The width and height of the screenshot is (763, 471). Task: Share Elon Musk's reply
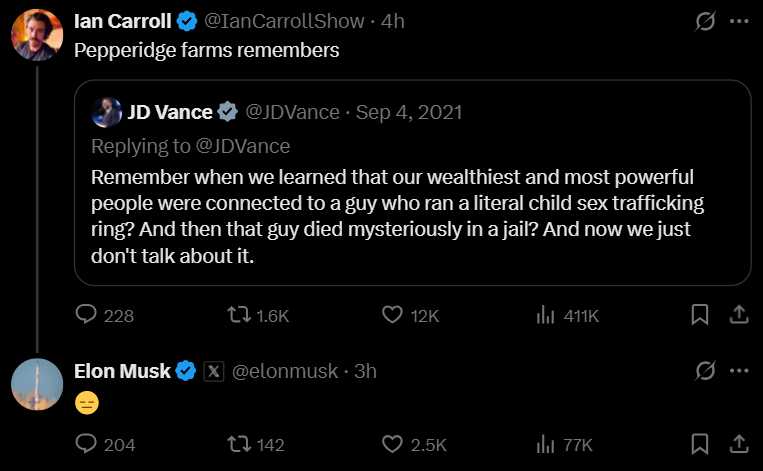click(739, 444)
